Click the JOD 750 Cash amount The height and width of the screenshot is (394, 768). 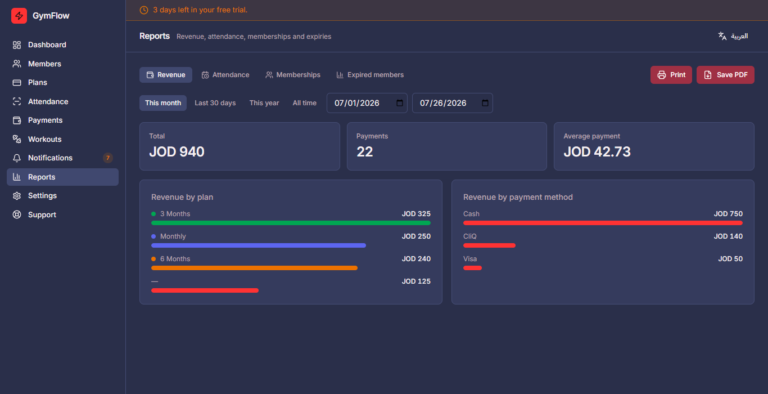728,214
